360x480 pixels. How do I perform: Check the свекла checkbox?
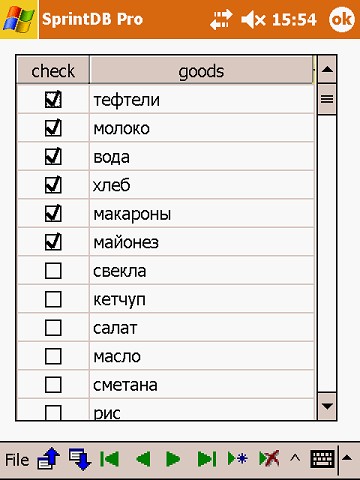pos(53,270)
